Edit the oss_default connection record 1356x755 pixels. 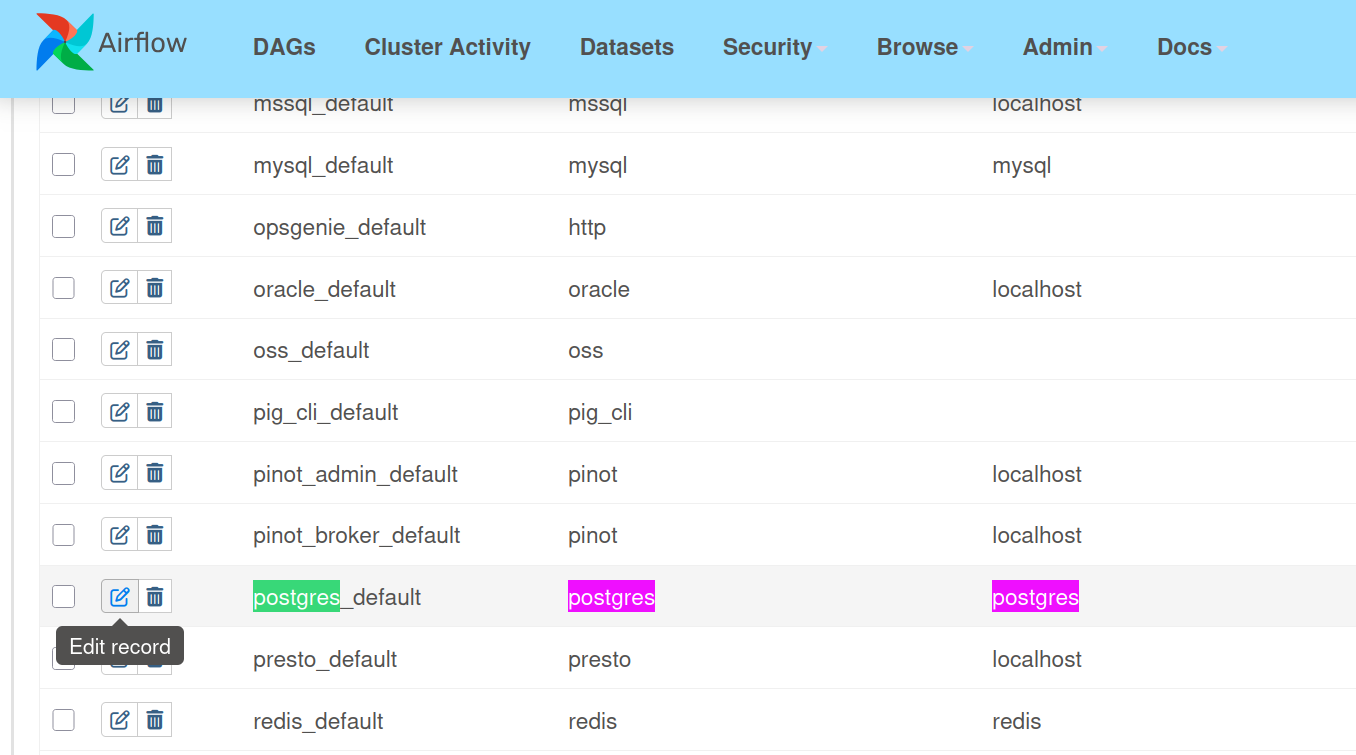120,350
